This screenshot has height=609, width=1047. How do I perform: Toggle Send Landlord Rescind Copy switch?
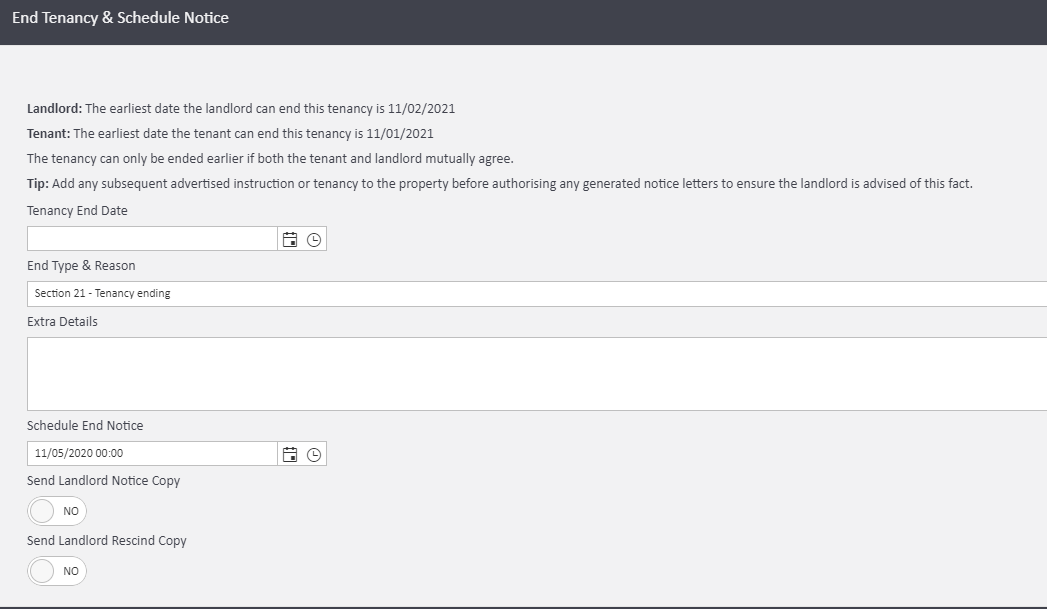coord(57,571)
